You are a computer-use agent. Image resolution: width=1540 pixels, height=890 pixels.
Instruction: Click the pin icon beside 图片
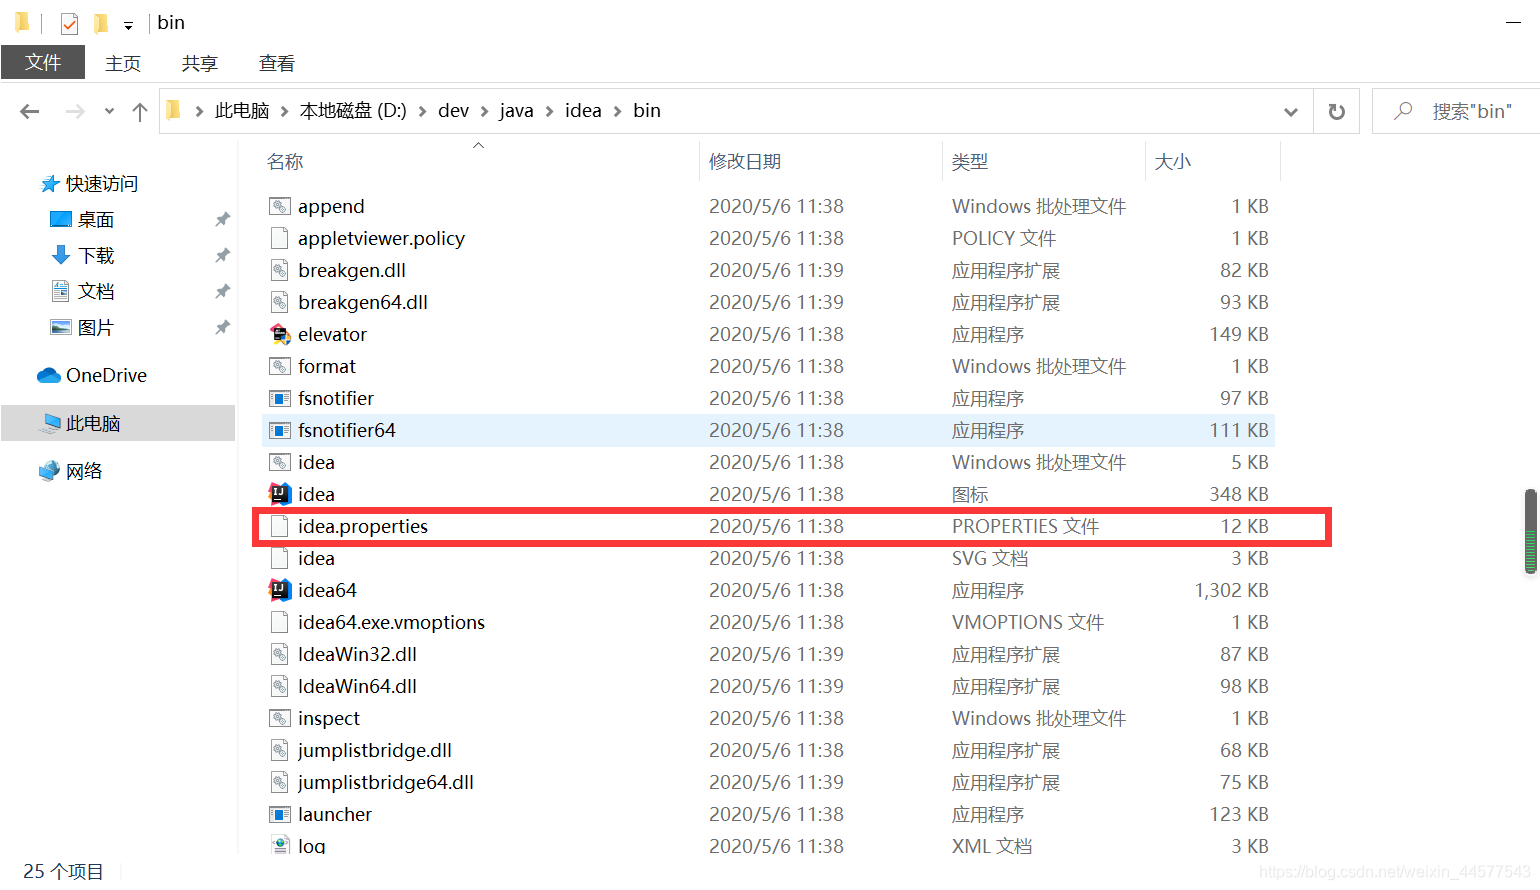tap(222, 327)
